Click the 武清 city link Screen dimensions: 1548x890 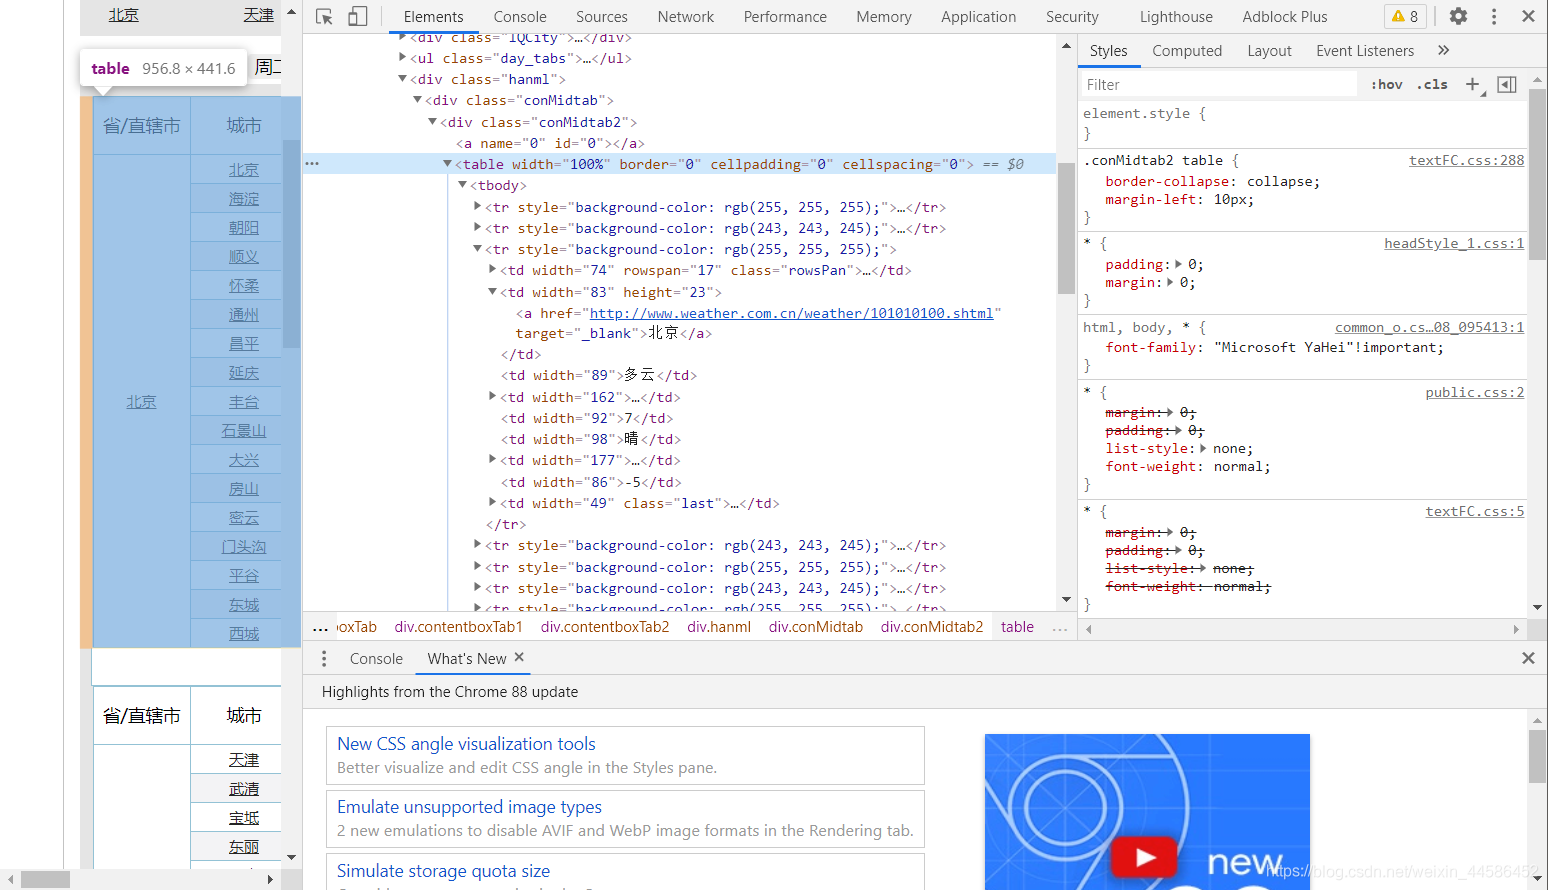pos(244,789)
